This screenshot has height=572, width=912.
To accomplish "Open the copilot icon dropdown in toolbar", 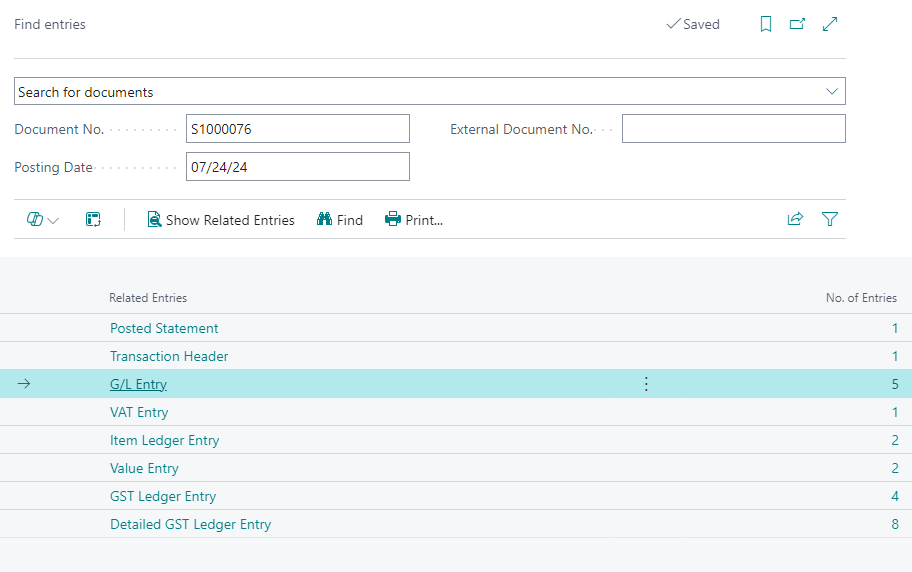I will click(42, 220).
